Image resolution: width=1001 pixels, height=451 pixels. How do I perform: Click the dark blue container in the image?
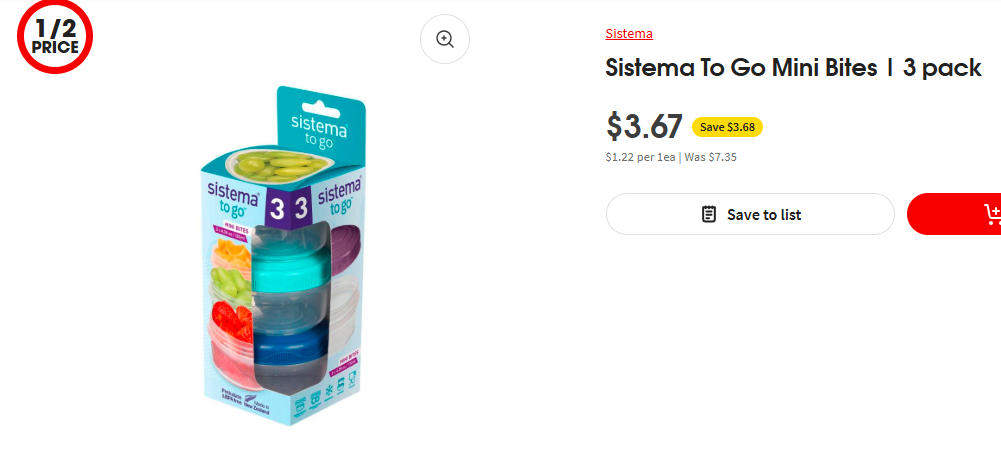(287, 345)
